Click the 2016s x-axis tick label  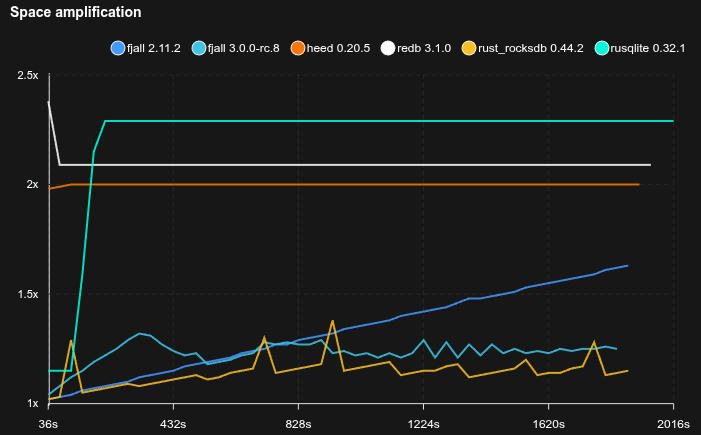[x=673, y=422]
